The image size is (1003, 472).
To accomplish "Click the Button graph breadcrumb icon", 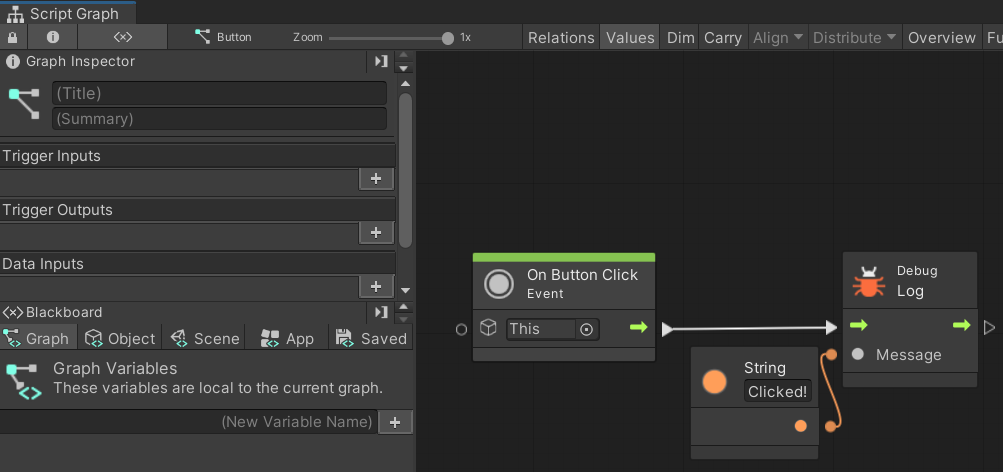I will tap(205, 37).
